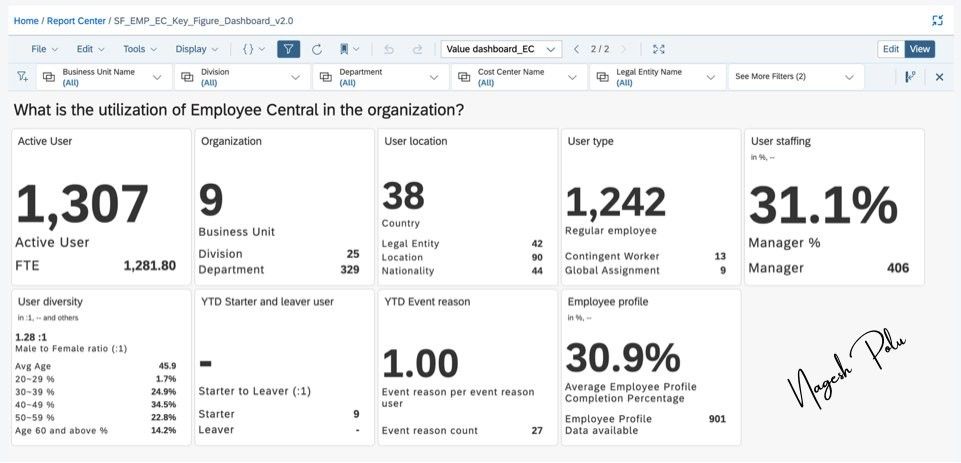This screenshot has height=463, width=961.
Task: Go to the previous page arrow
Action: coord(576,49)
